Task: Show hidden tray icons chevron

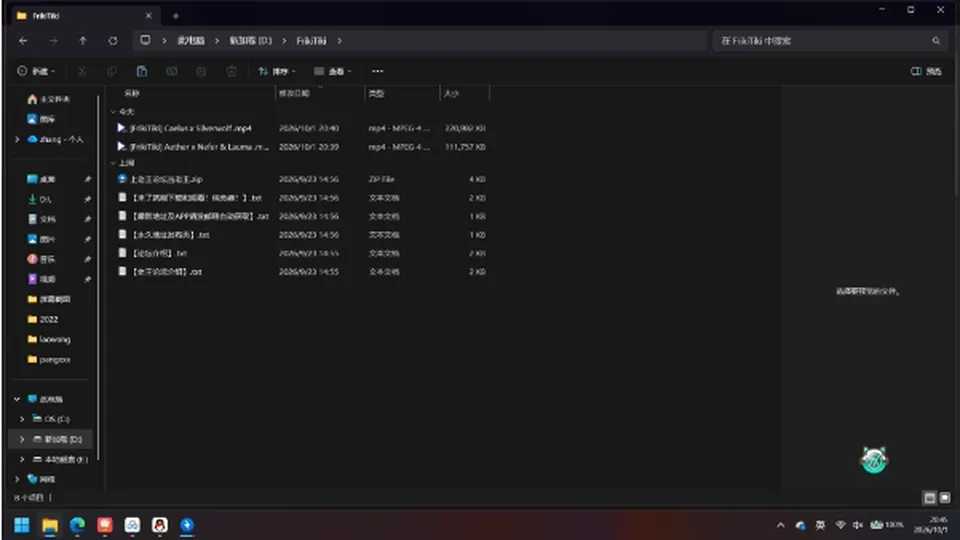Action: point(781,525)
